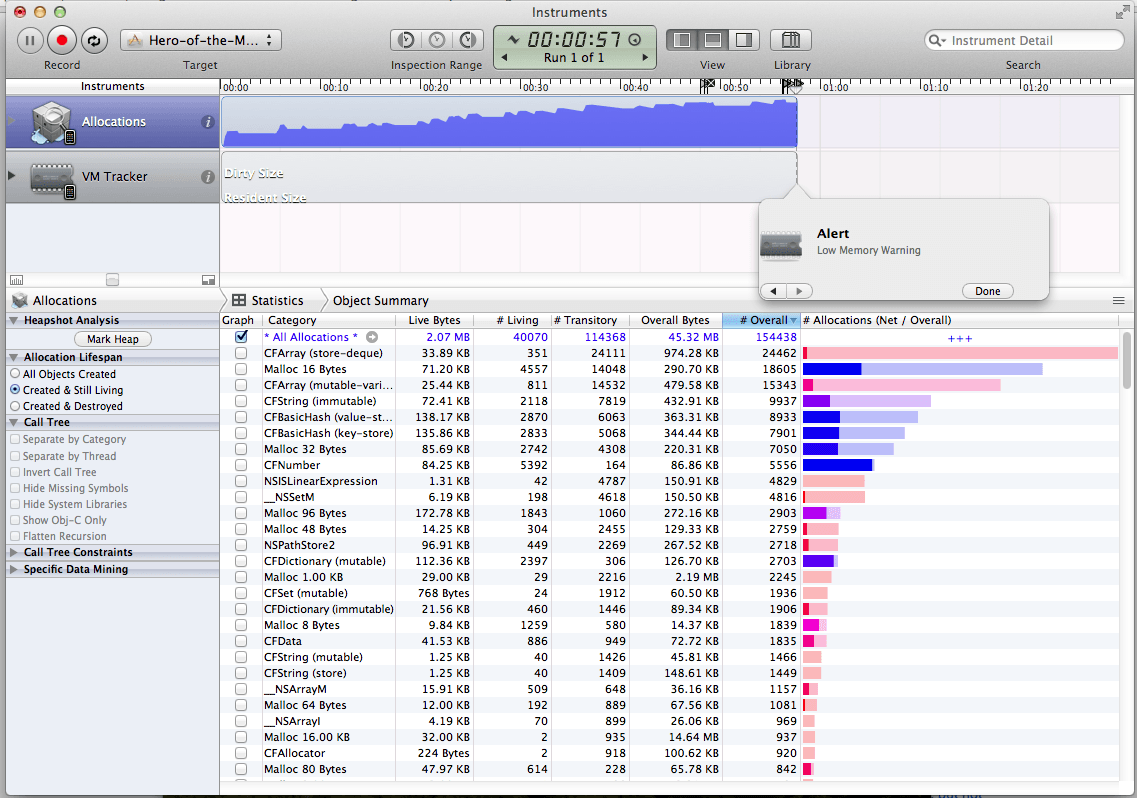Click focus arrow next to All Allocations
The image size is (1137, 798).
point(372,338)
